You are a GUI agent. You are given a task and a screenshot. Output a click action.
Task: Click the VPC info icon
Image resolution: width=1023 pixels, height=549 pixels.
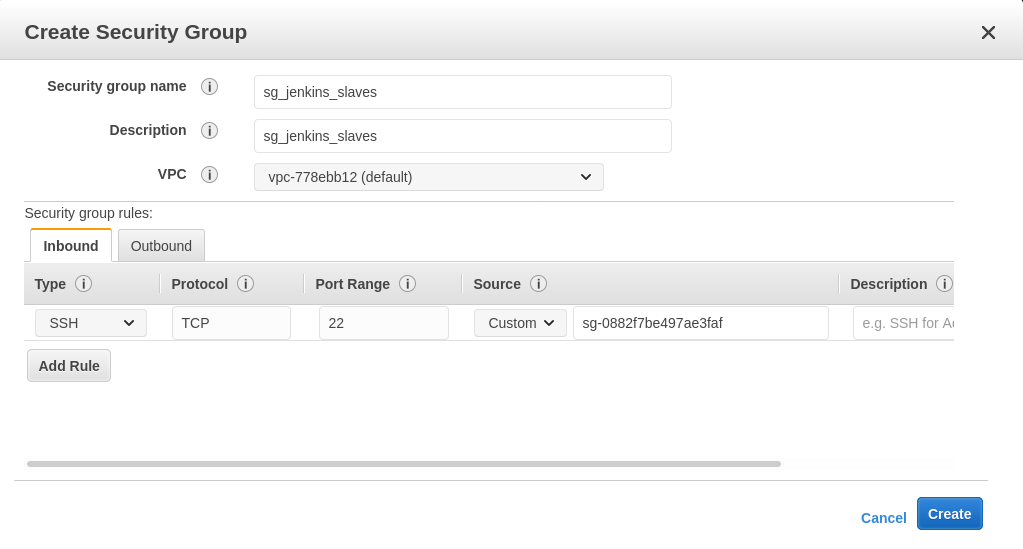point(209,174)
